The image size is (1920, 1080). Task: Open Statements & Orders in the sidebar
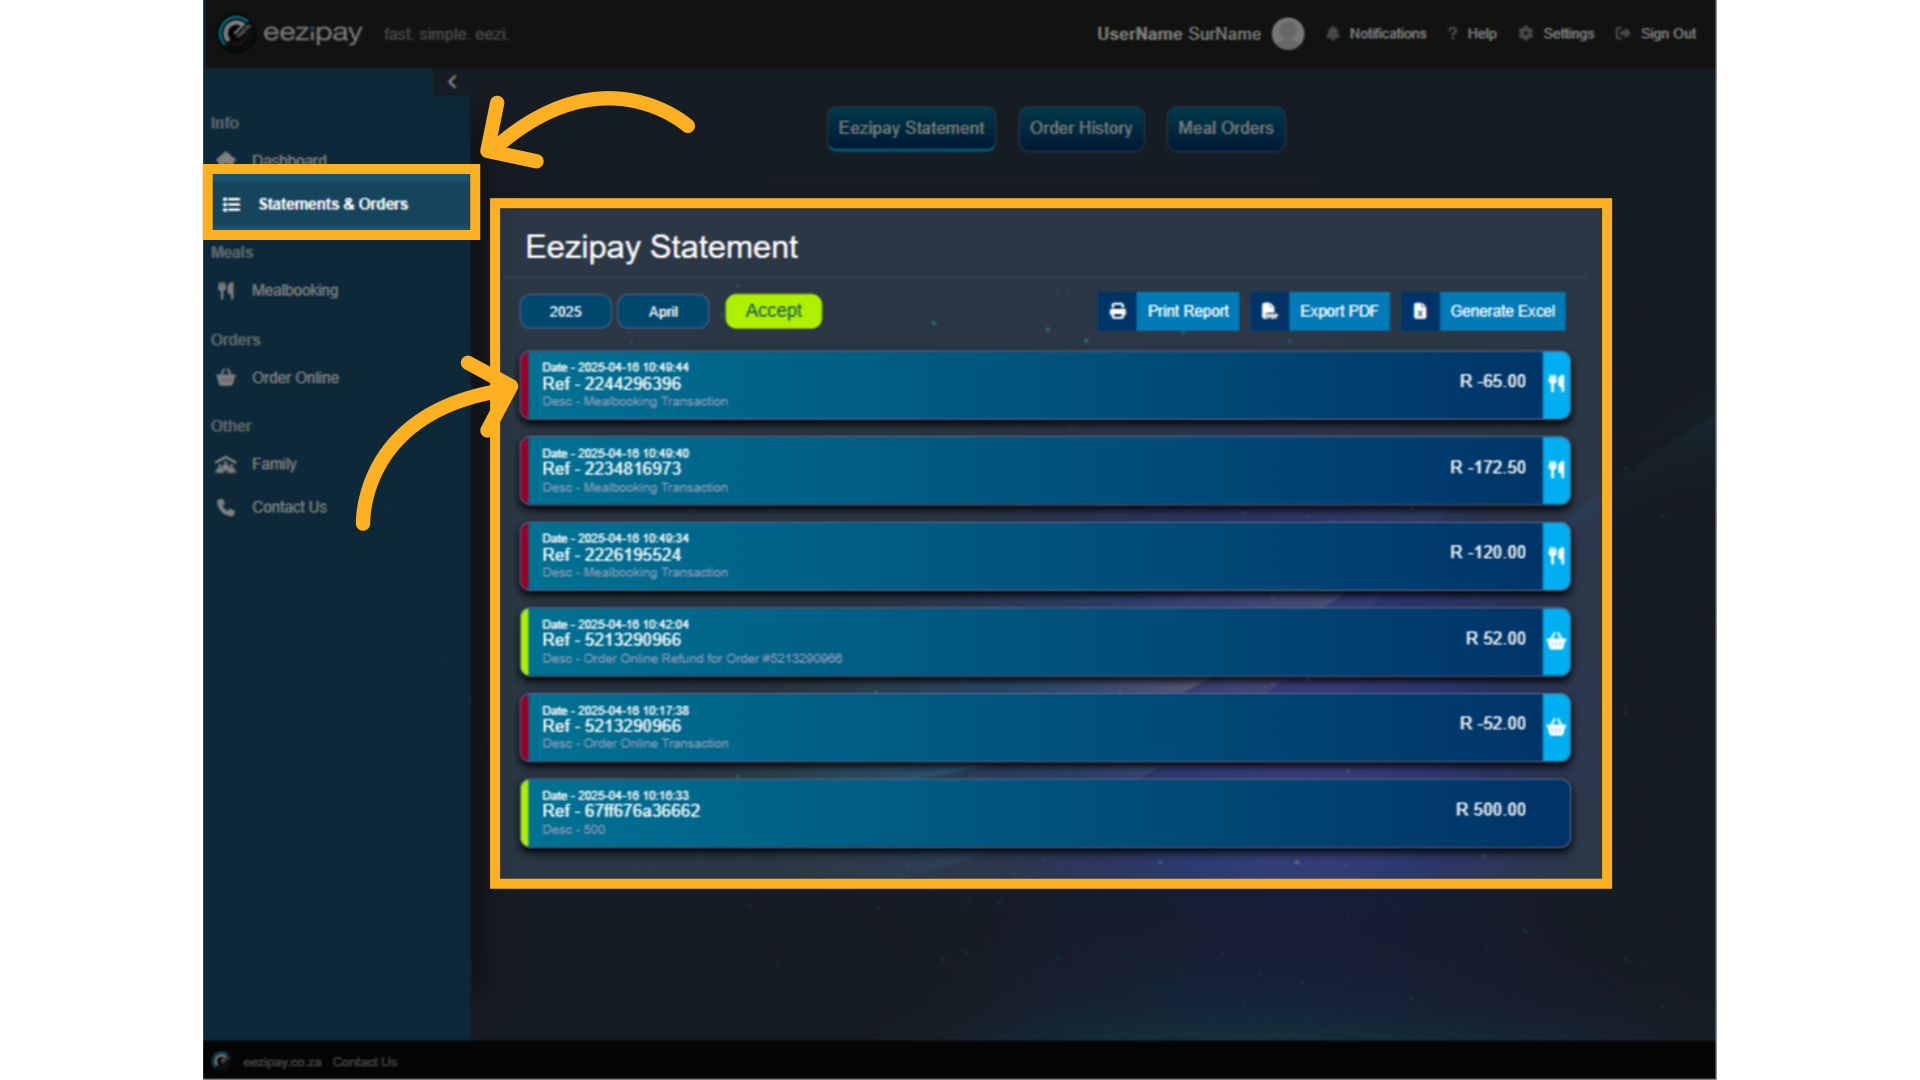pos(341,204)
